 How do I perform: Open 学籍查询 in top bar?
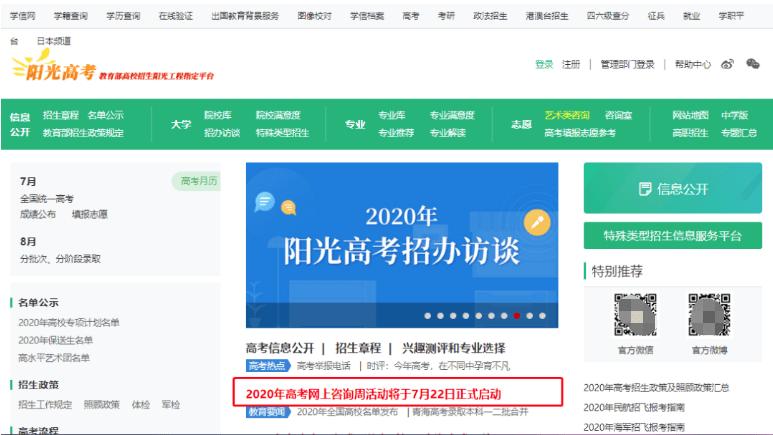coord(70,16)
